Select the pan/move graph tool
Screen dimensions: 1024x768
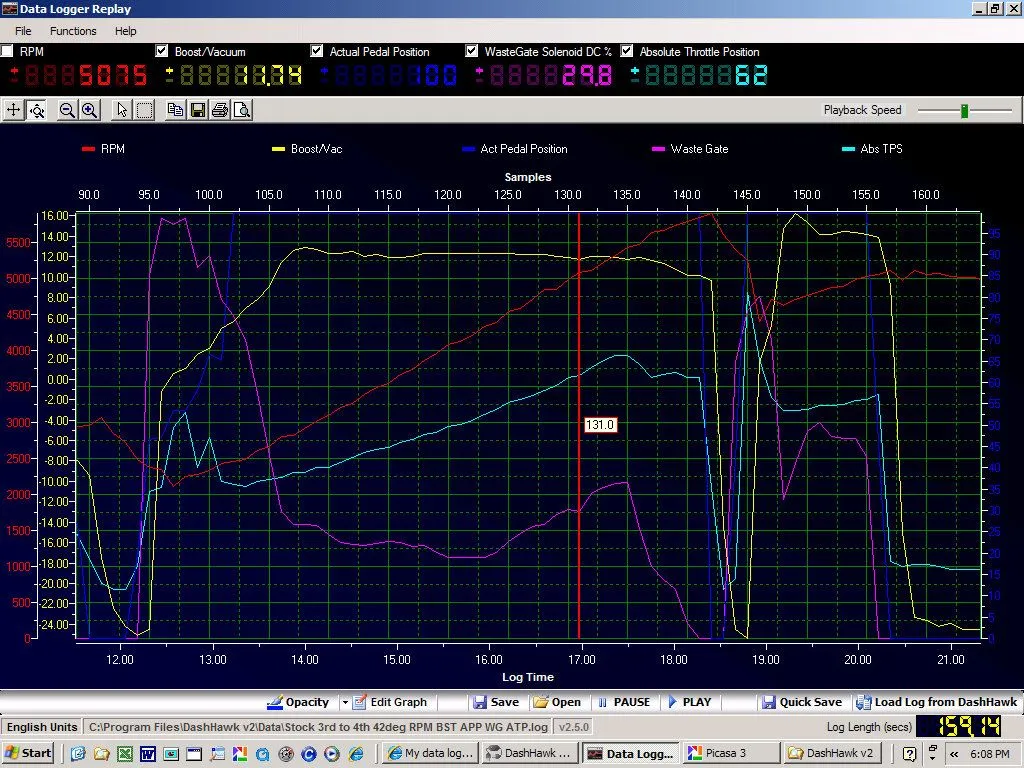point(14,110)
